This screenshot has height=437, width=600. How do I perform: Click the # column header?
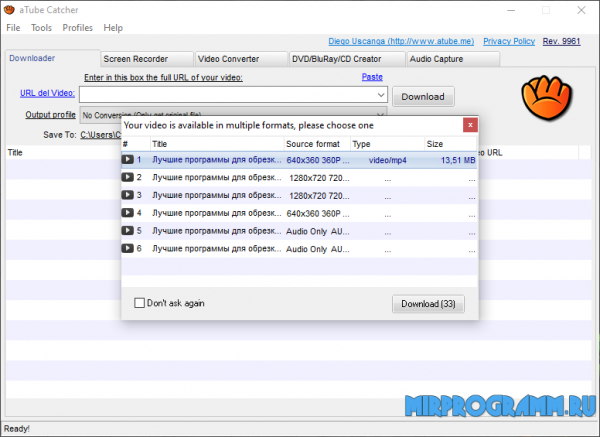click(x=135, y=144)
